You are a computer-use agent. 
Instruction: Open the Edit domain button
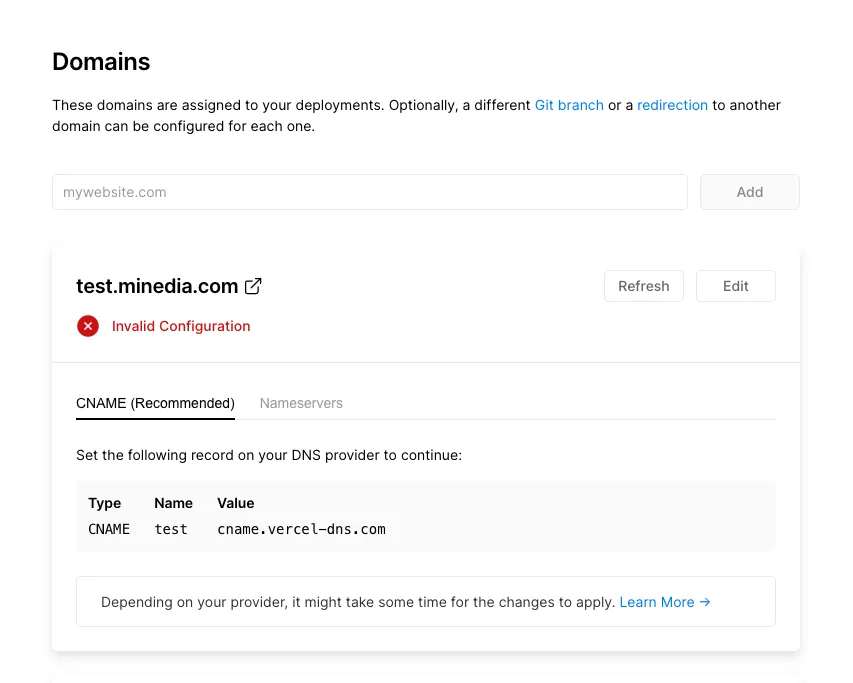tap(735, 286)
